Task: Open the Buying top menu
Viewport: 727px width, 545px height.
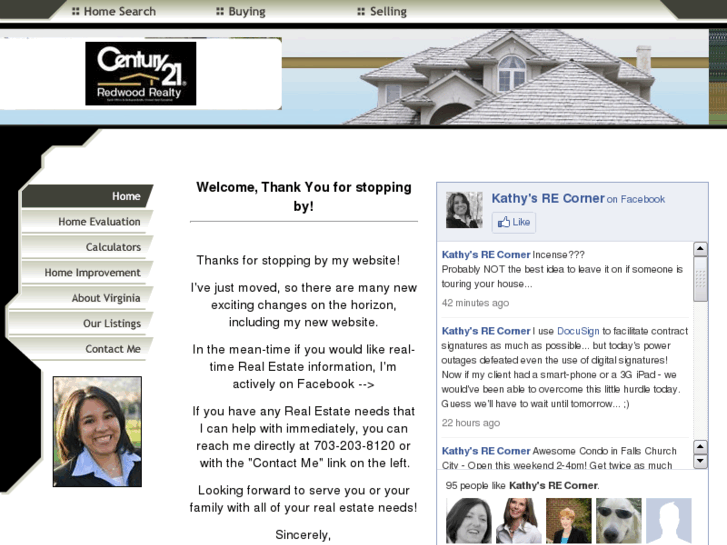Action: point(241,11)
